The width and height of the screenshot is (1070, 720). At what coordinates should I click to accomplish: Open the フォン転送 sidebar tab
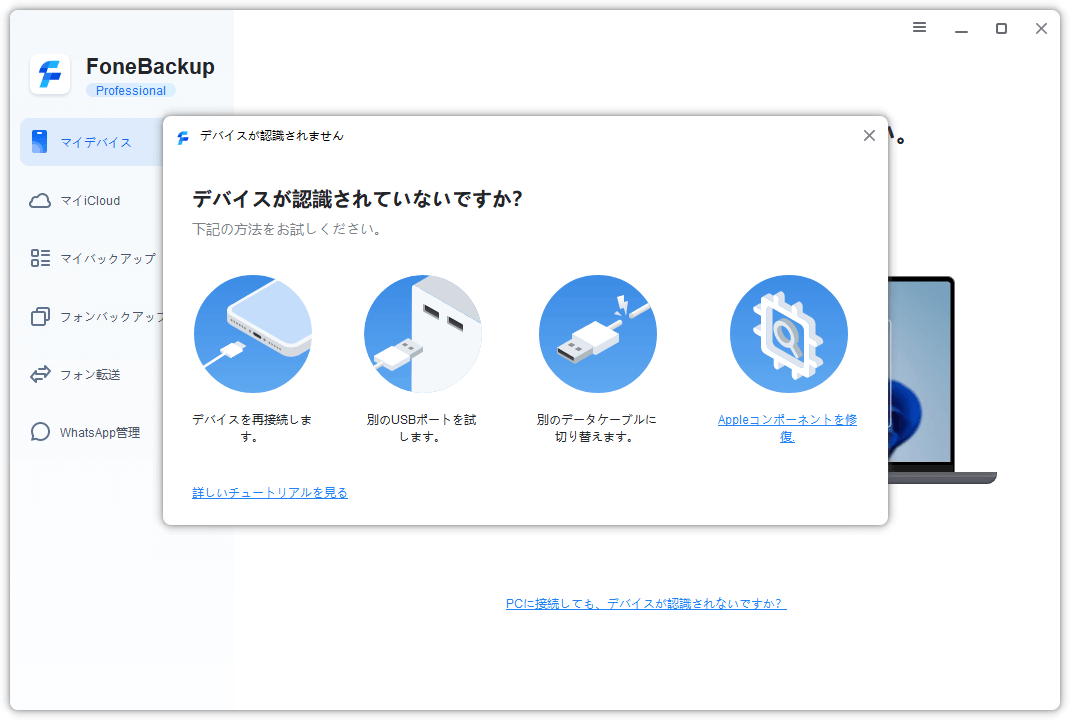(91, 375)
